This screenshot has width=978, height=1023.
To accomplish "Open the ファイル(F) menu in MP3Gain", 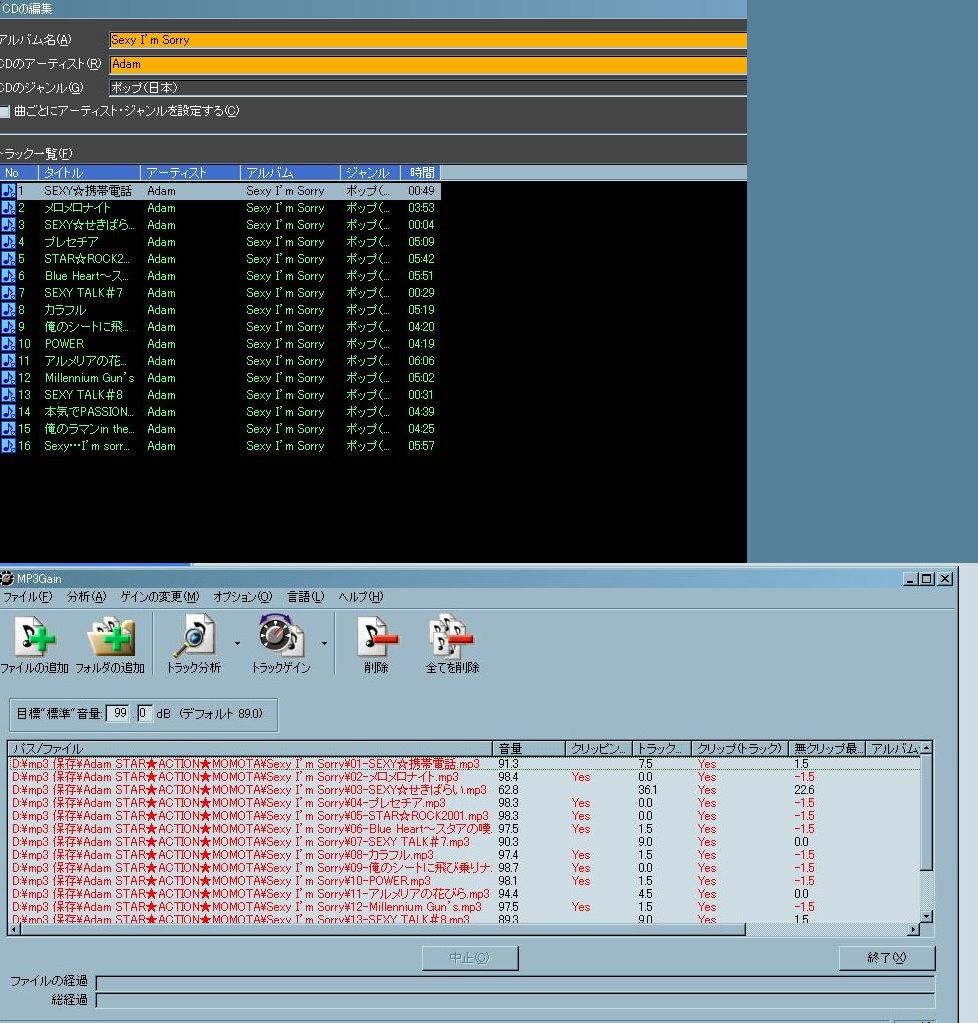I will coord(27,596).
